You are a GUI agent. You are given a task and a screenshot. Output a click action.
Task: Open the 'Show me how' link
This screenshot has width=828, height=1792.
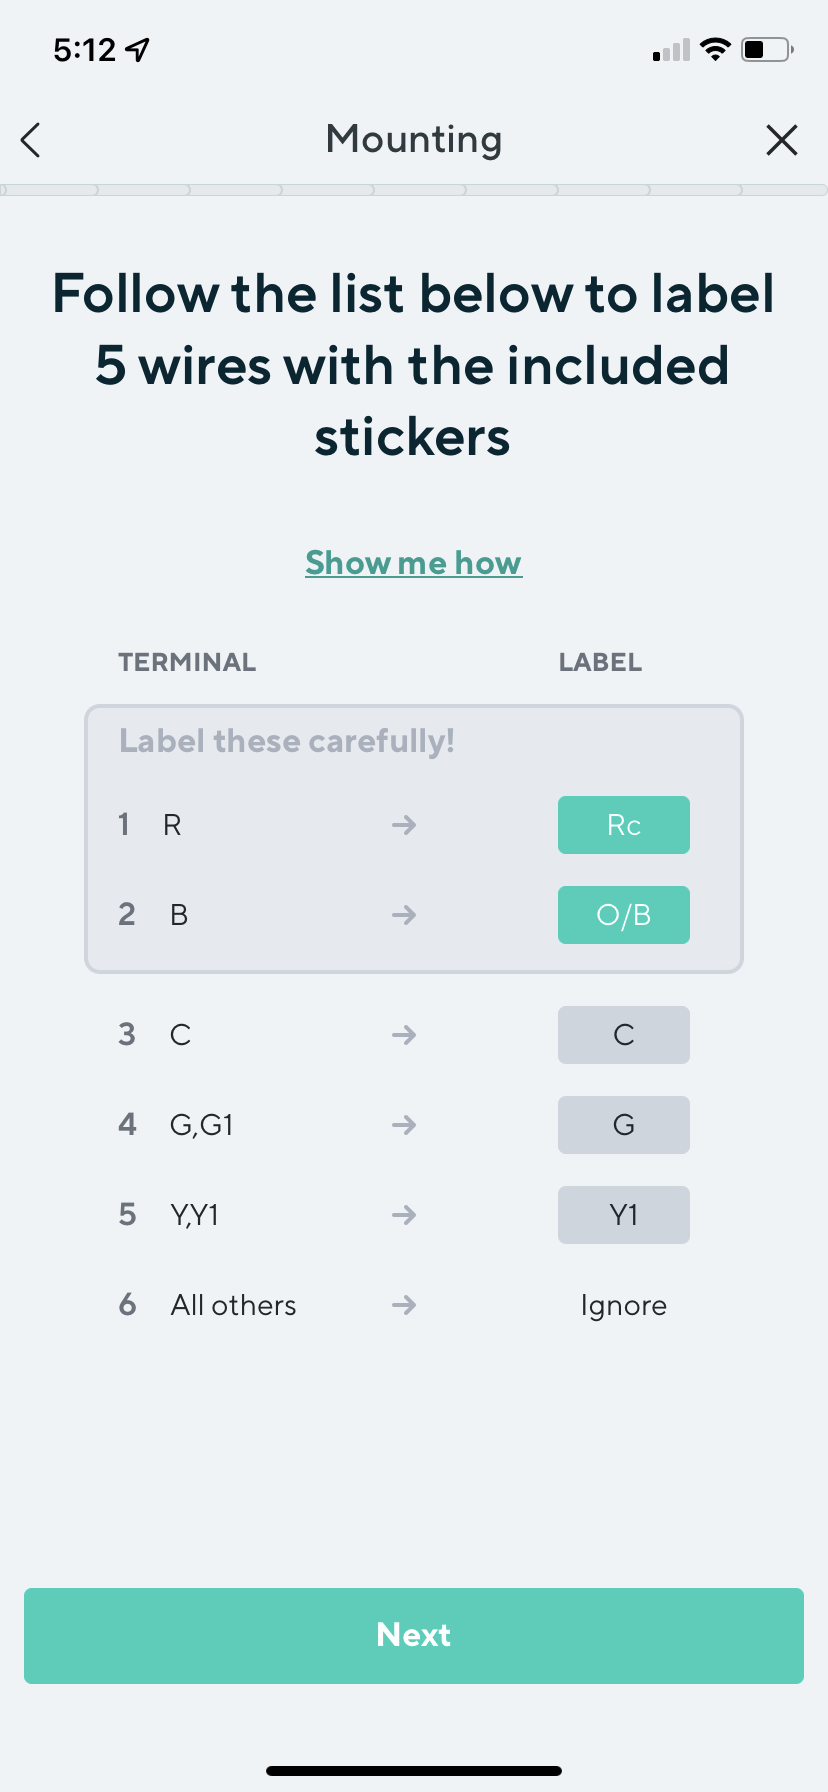tap(413, 563)
